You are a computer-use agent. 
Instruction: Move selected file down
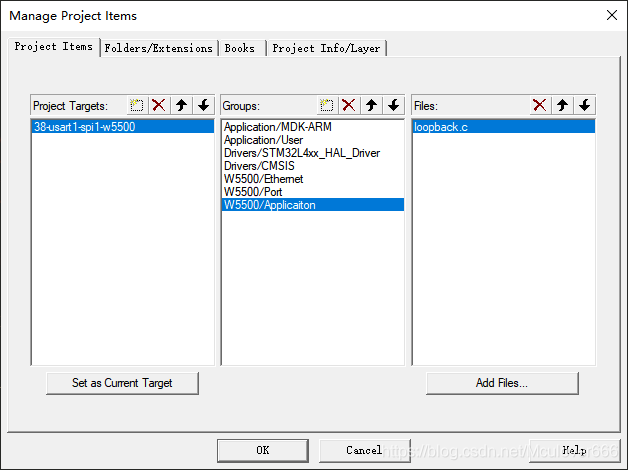[585, 106]
